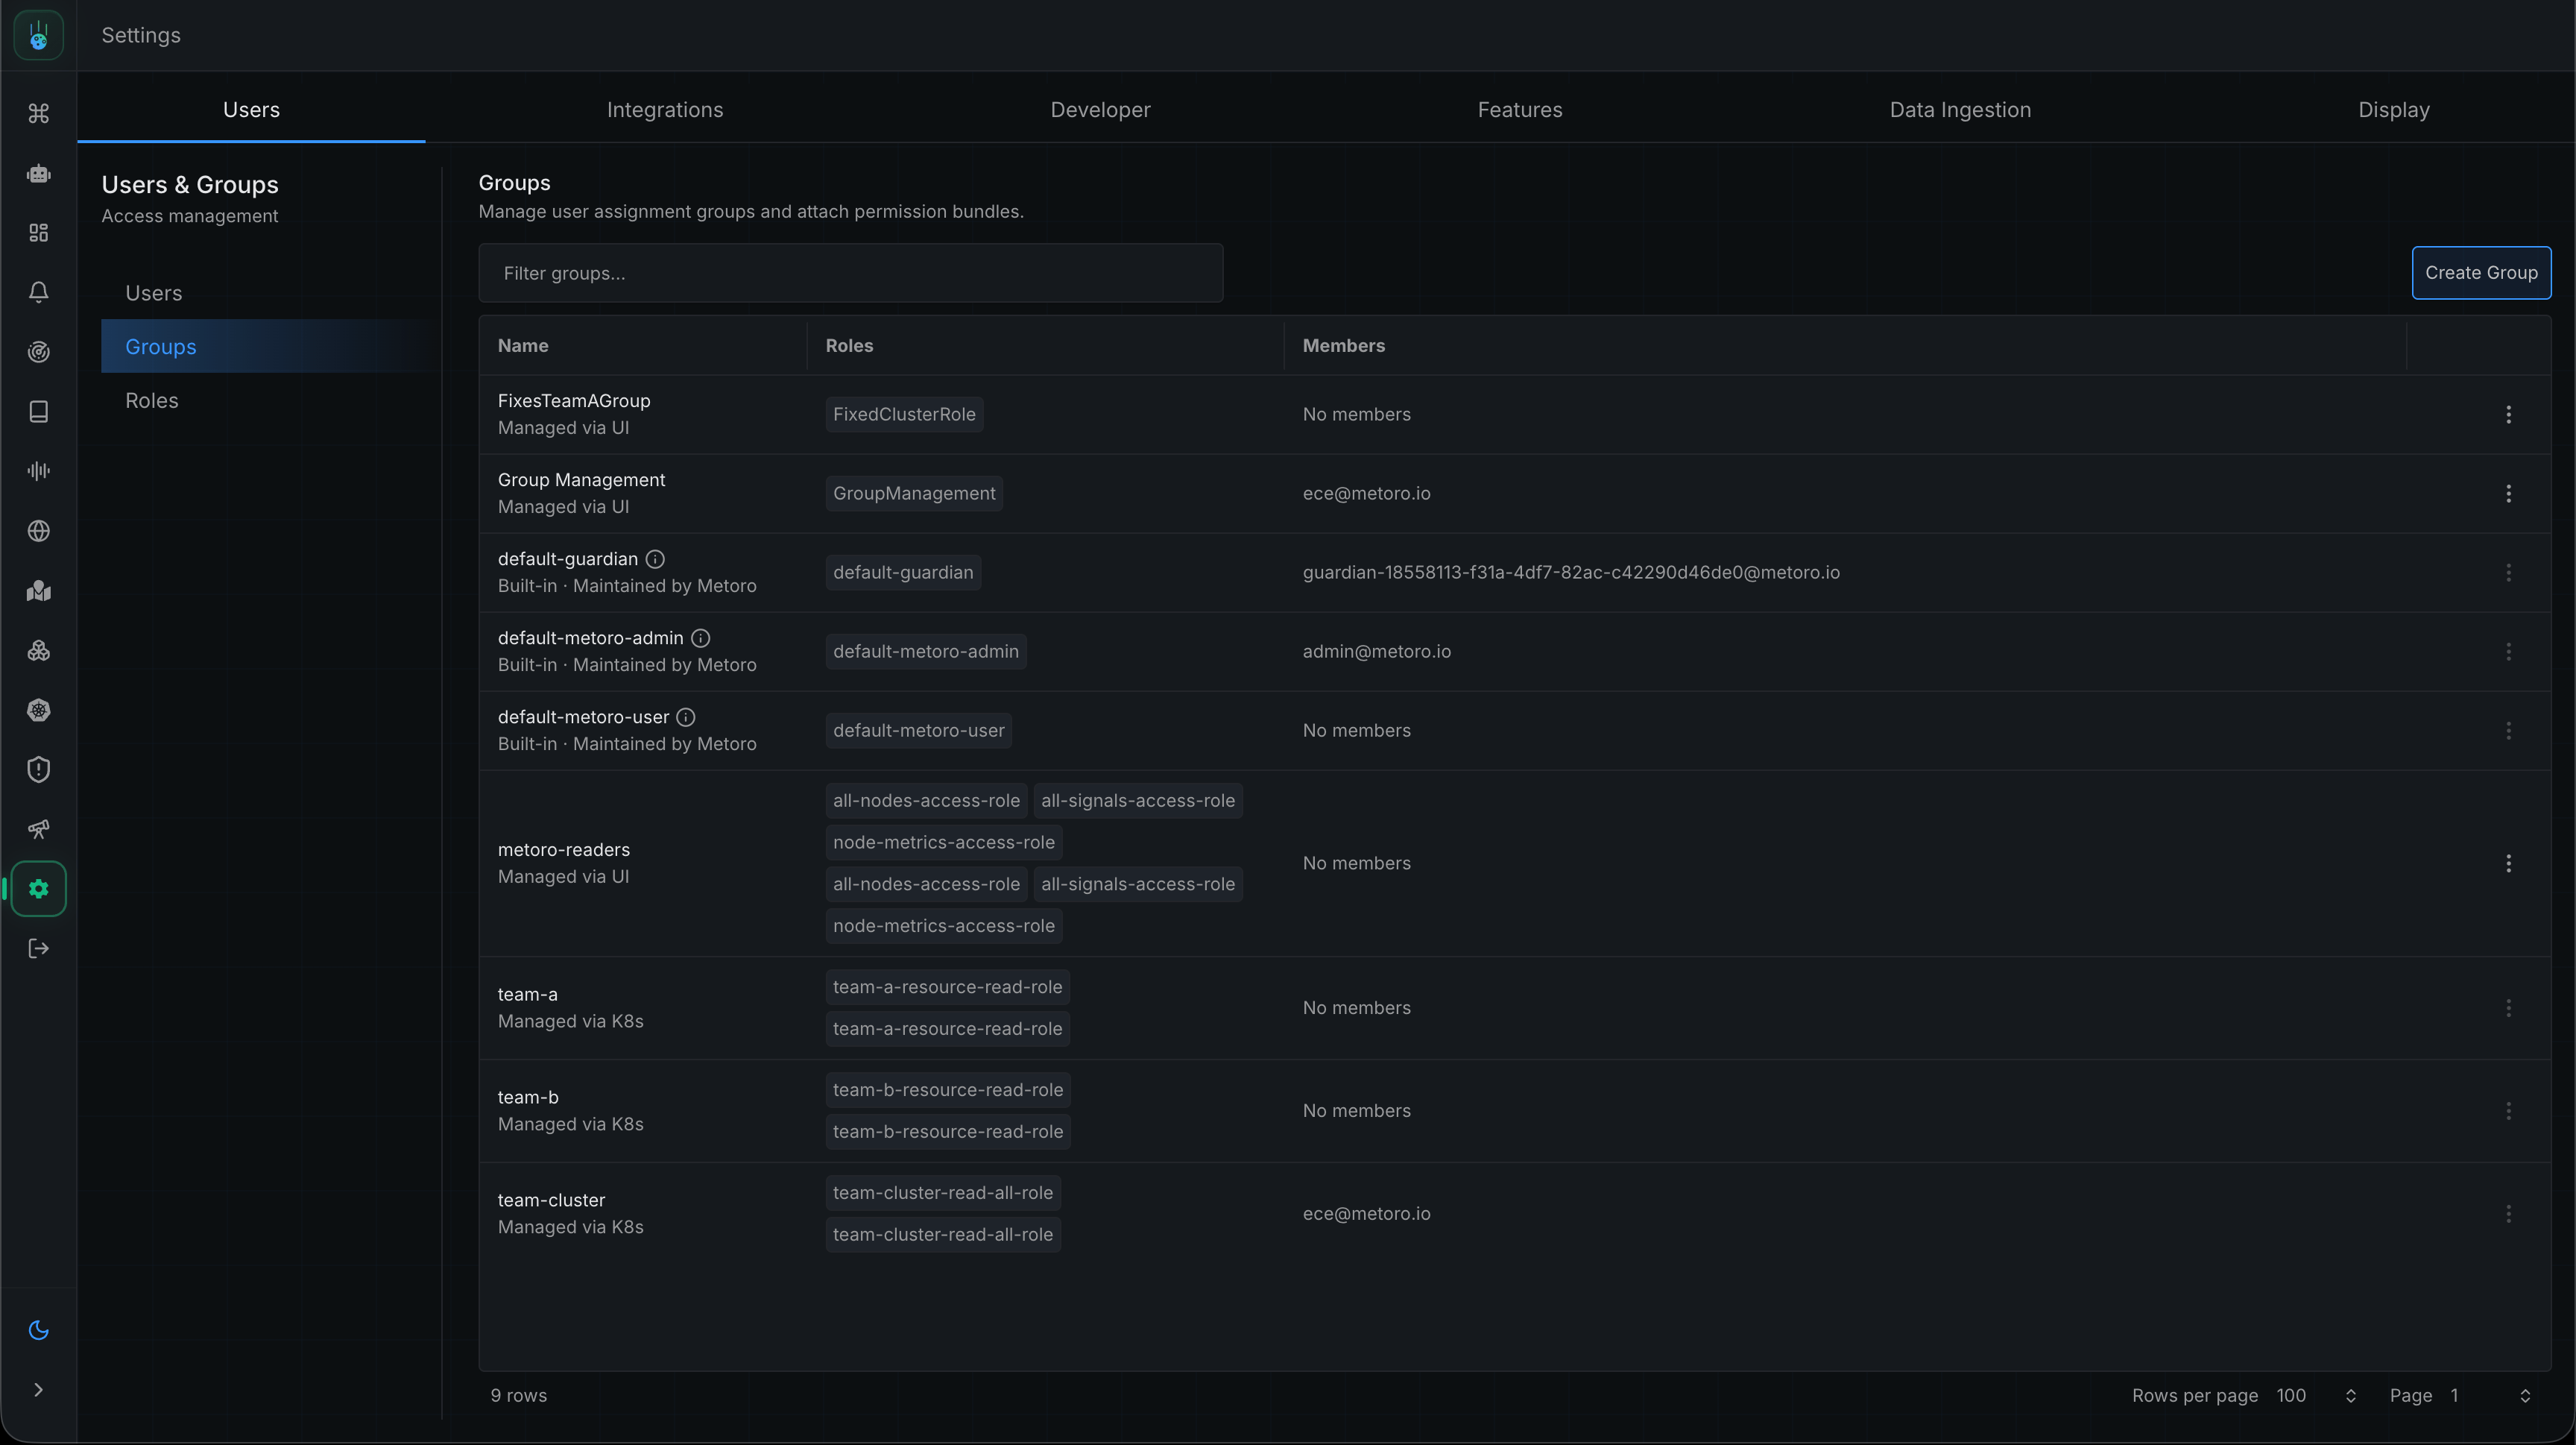Switch to the Developer tab
The width and height of the screenshot is (2576, 1445).
click(x=1100, y=109)
